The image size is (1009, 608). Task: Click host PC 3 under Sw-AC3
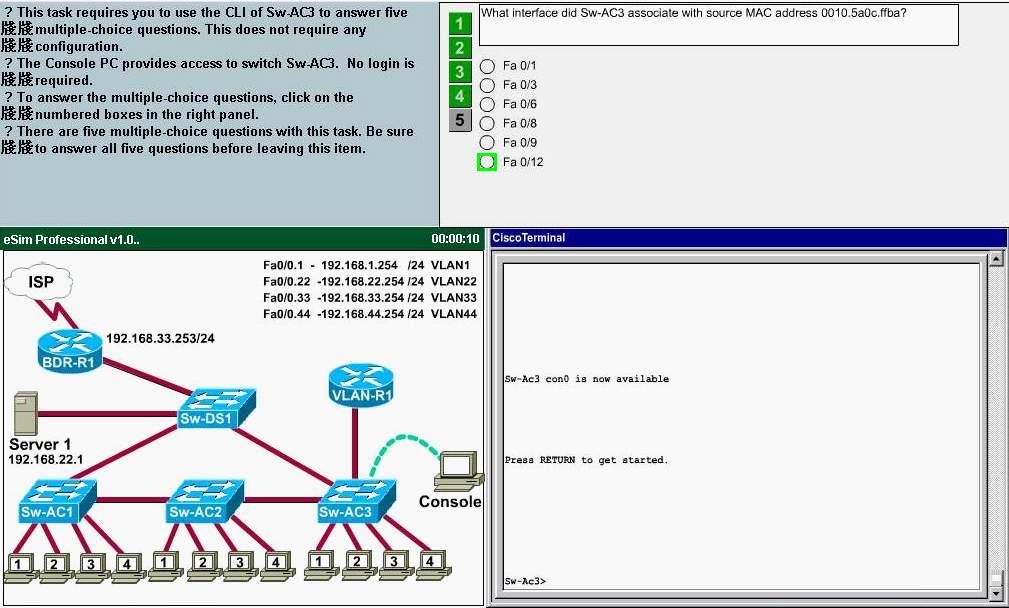396,564
